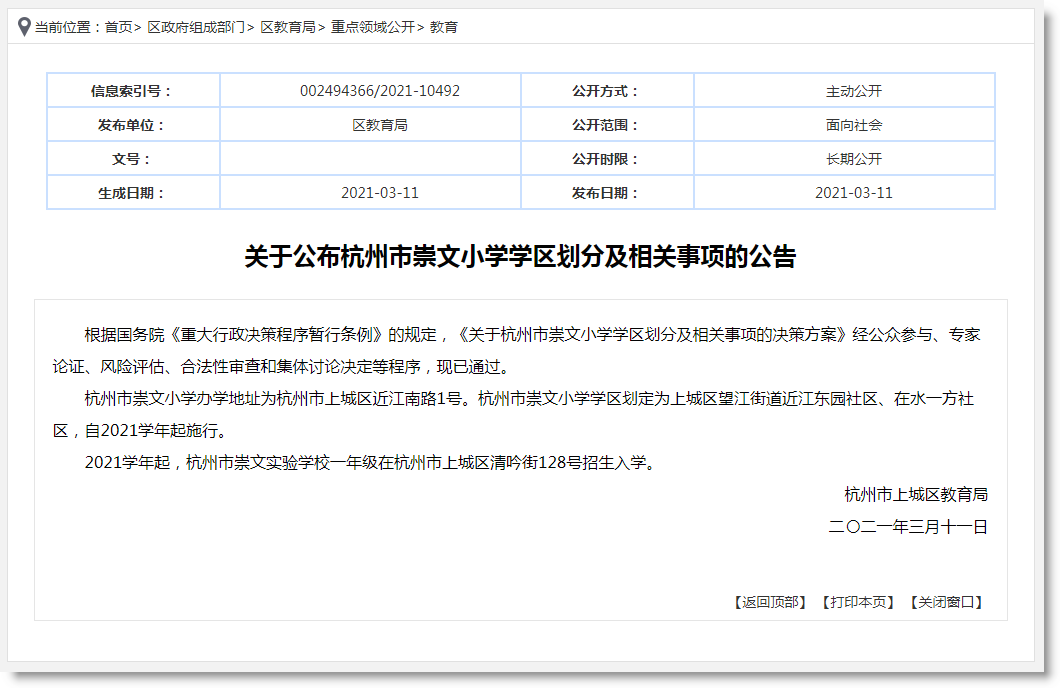Viewport: 1060px width, 688px height.
Task: Click the paragraph starting 2021学年起
Action: [x=370, y=463]
